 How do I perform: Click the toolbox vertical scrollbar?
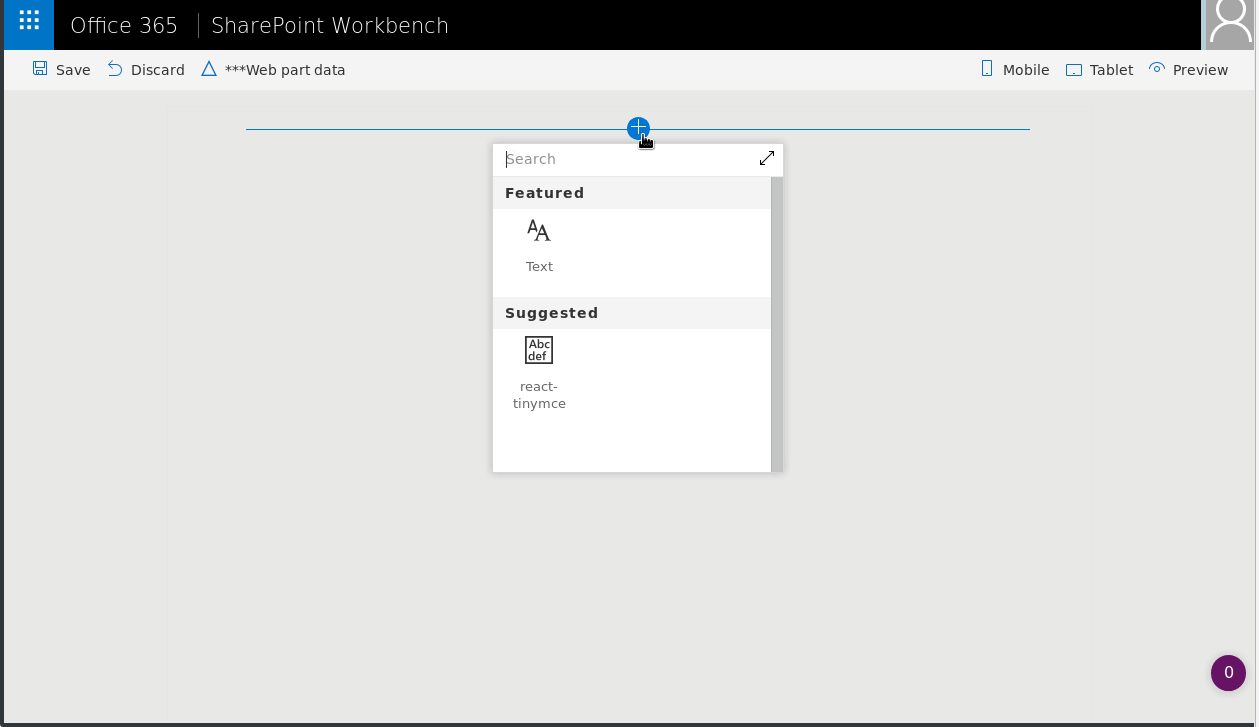[777, 324]
